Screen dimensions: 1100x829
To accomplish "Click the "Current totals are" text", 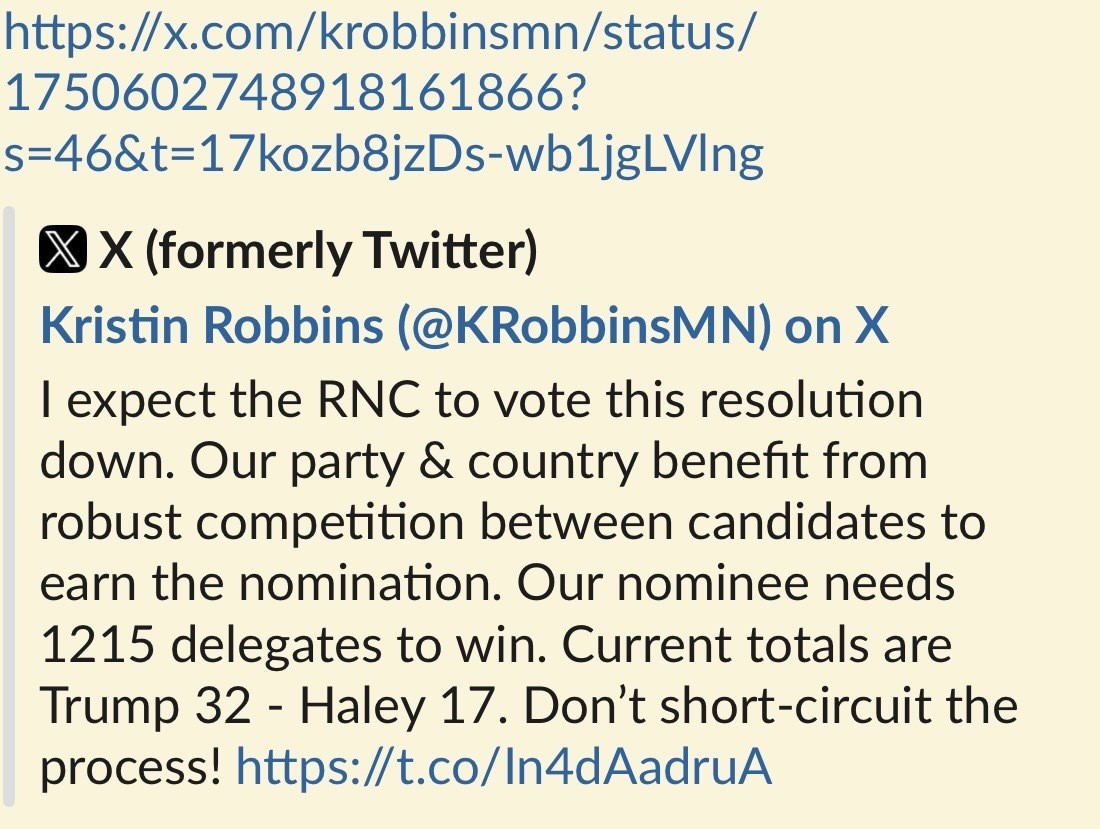I will coord(756,647).
